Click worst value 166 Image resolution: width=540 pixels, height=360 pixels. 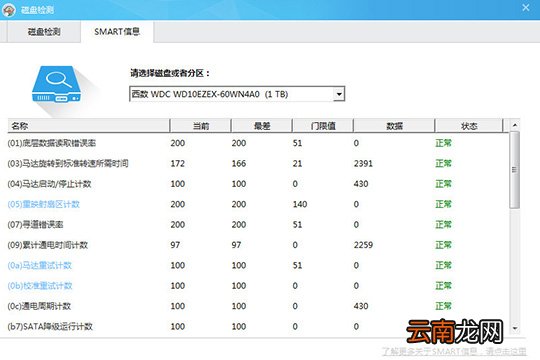pyautogui.click(x=239, y=163)
